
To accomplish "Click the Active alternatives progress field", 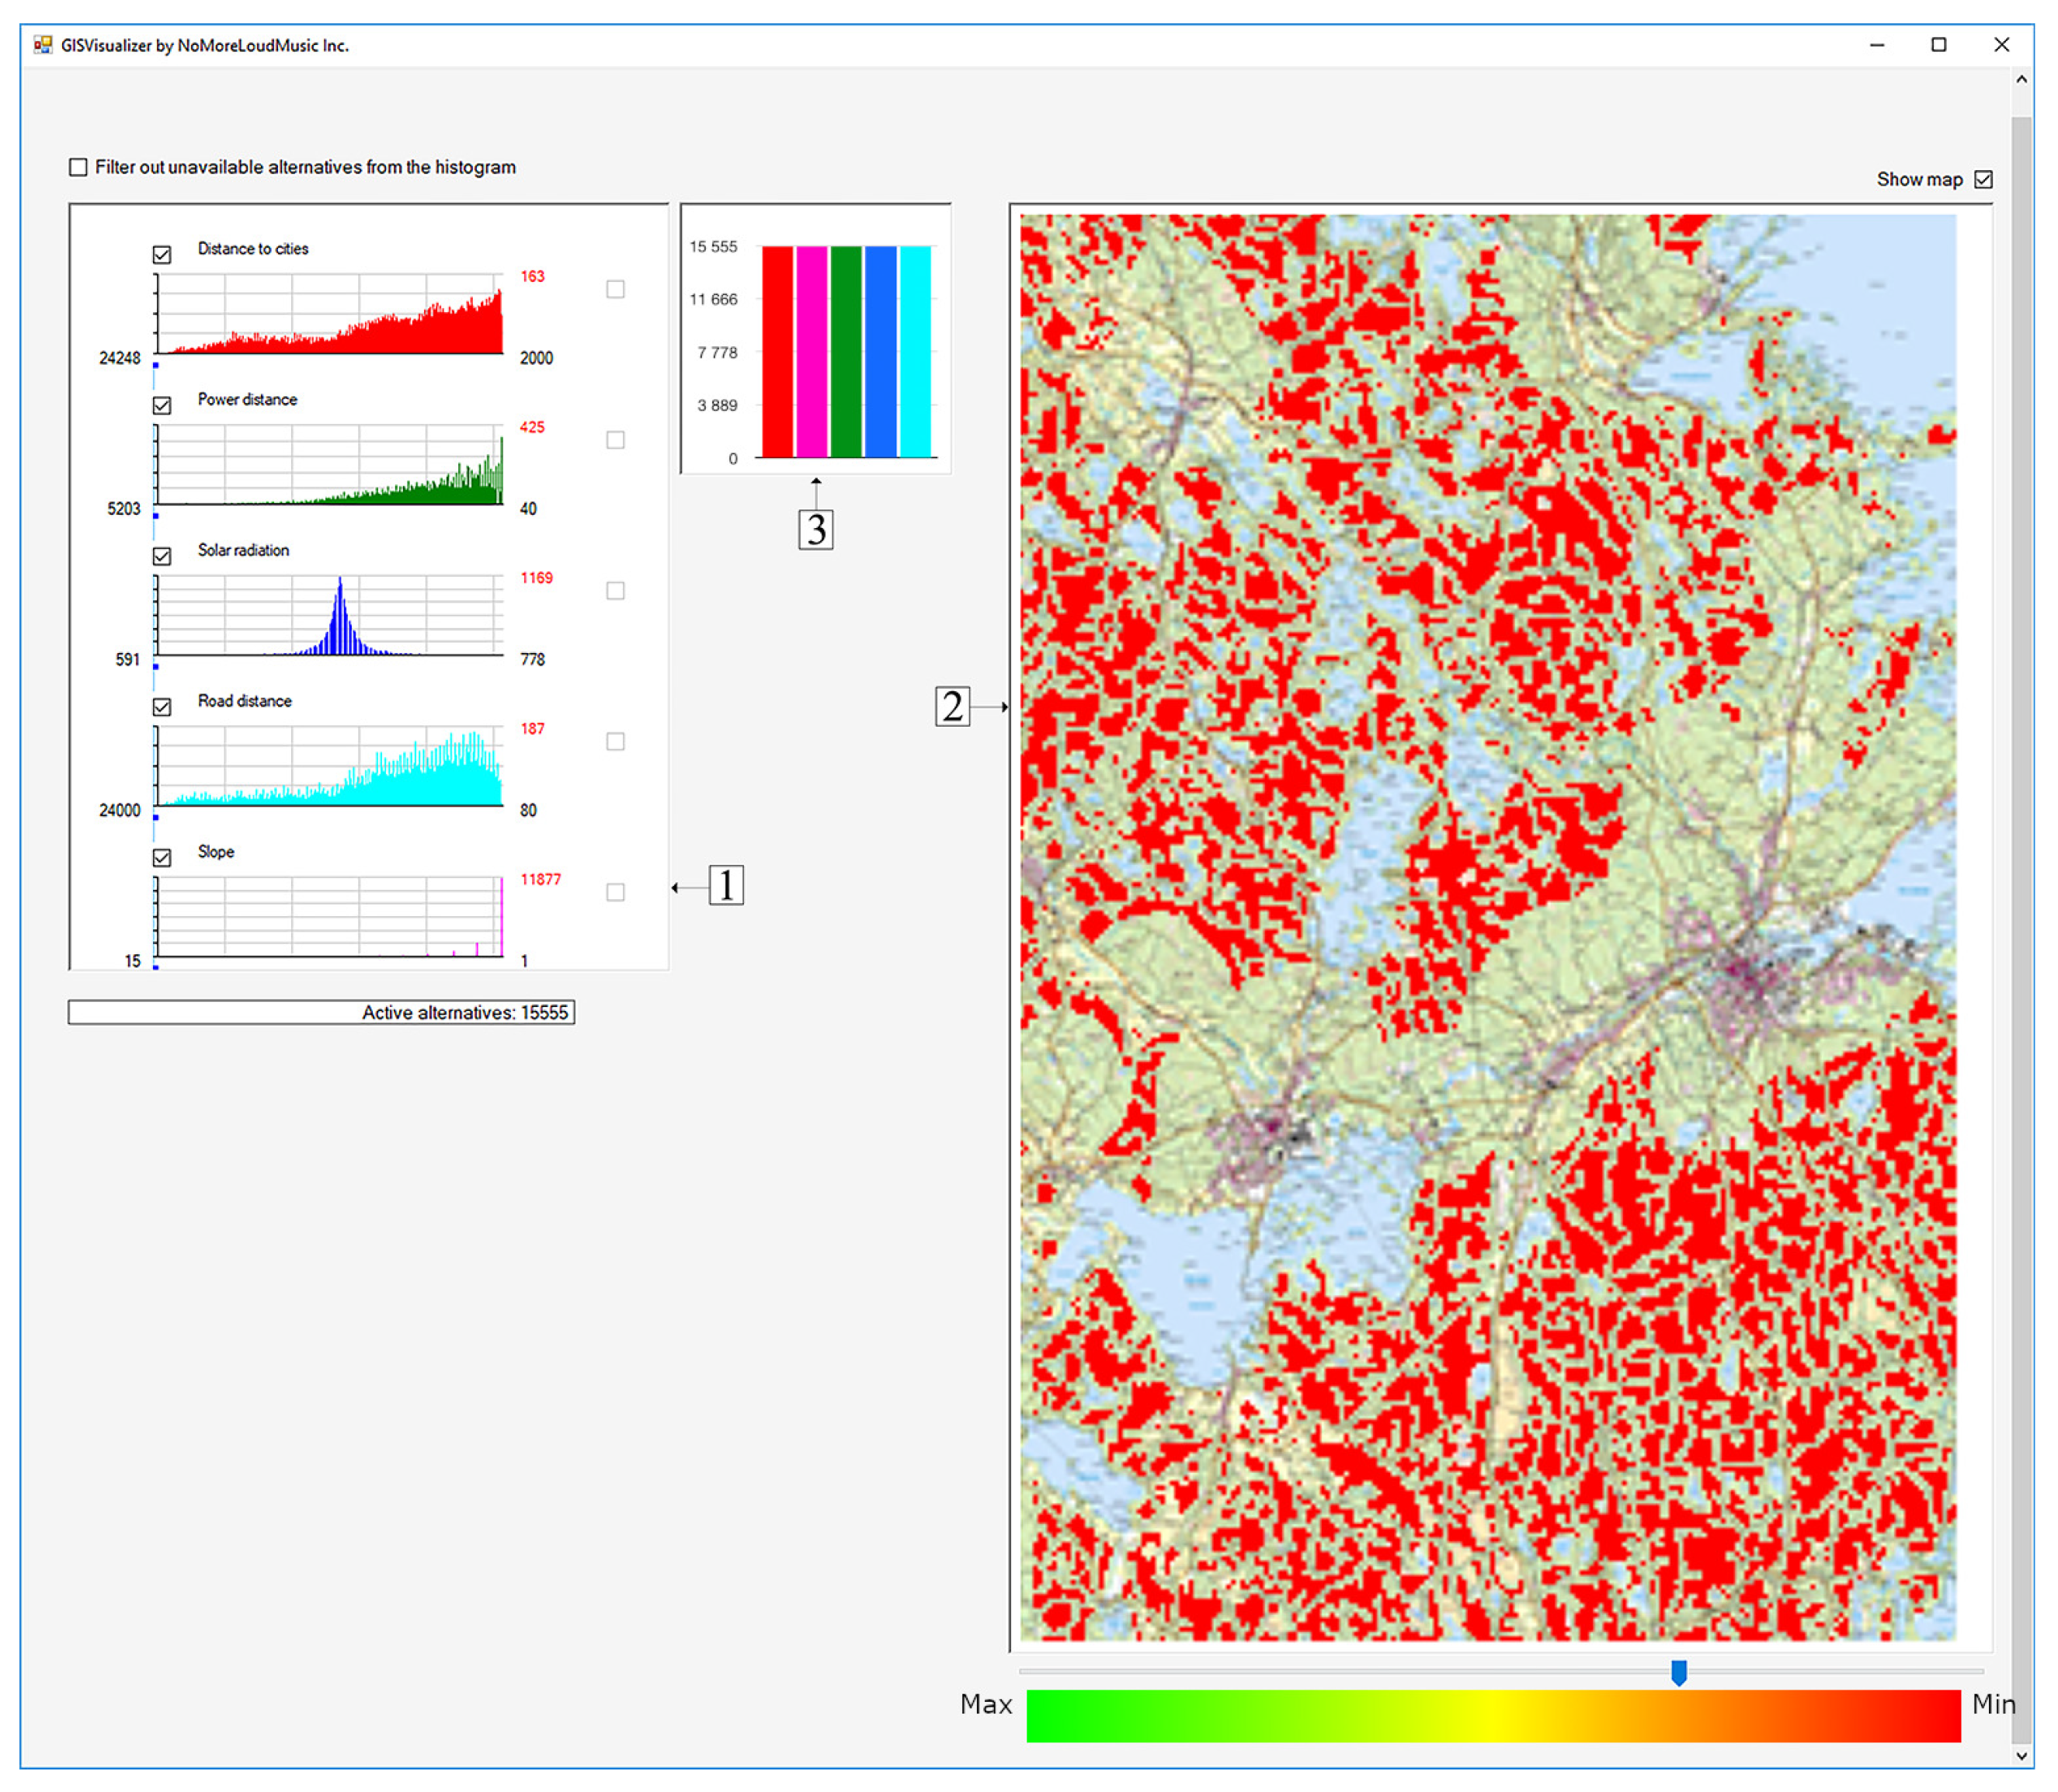I will [x=321, y=1013].
